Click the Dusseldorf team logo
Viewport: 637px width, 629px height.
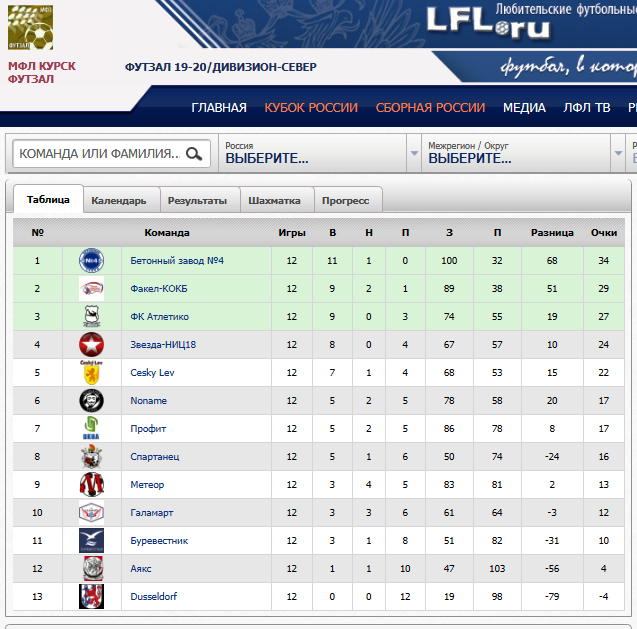92,597
